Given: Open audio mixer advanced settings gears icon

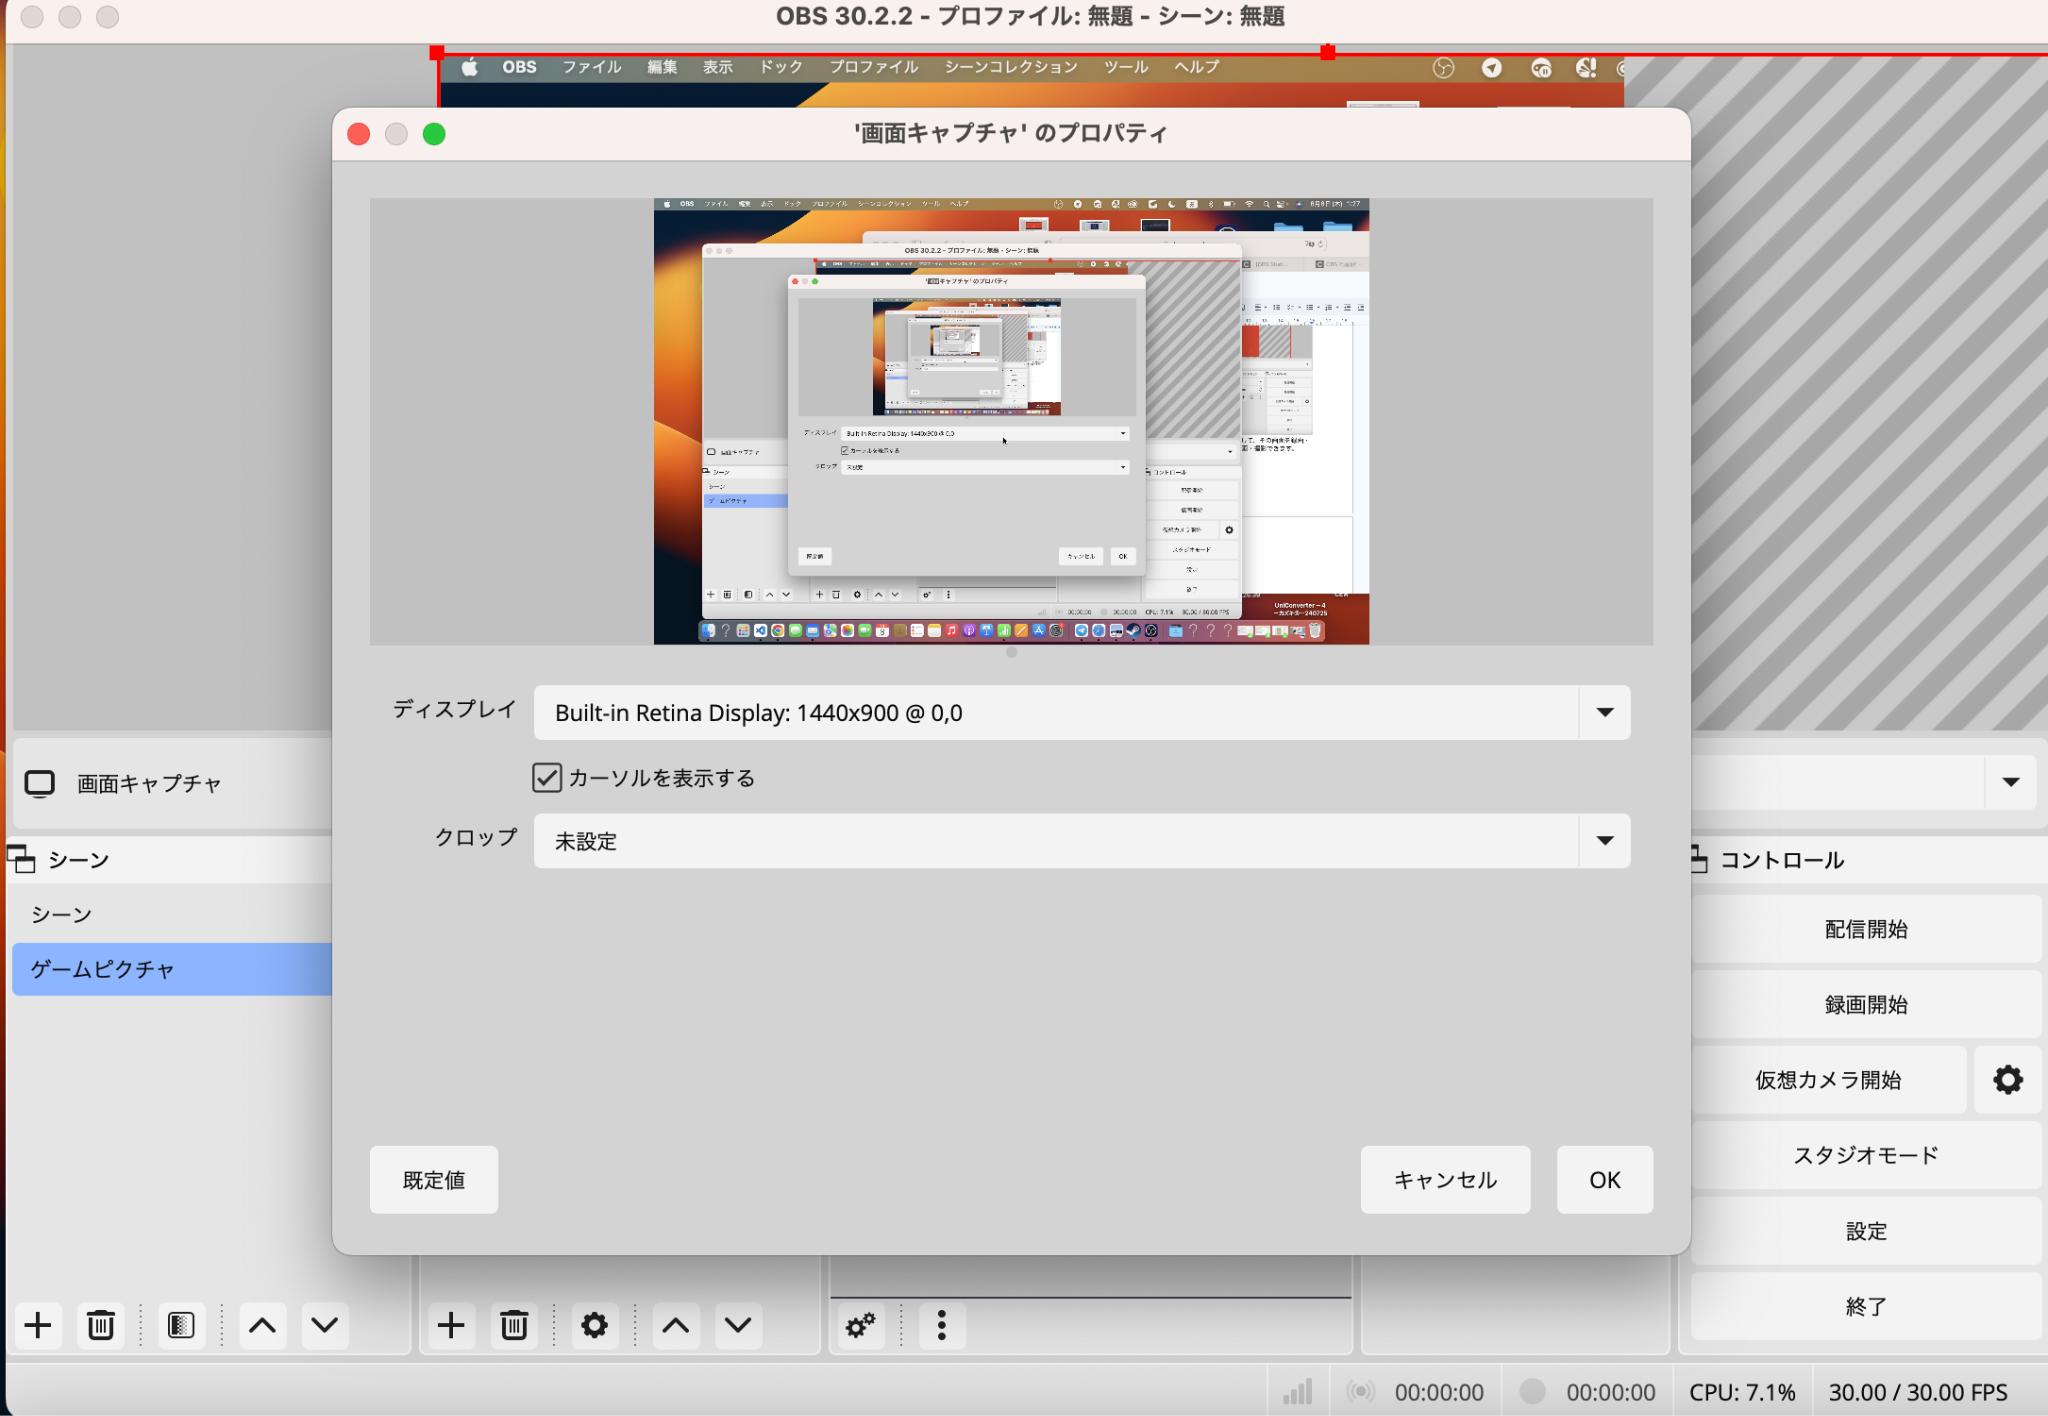Looking at the screenshot, I should [x=861, y=1326].
